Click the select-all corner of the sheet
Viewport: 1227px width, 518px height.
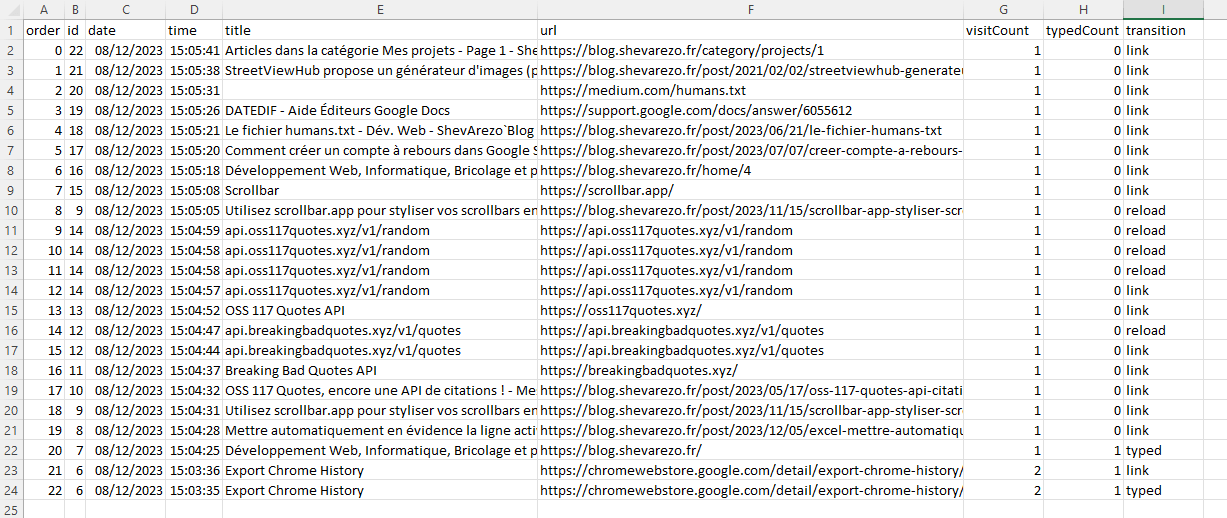click(x=11, y=9)
